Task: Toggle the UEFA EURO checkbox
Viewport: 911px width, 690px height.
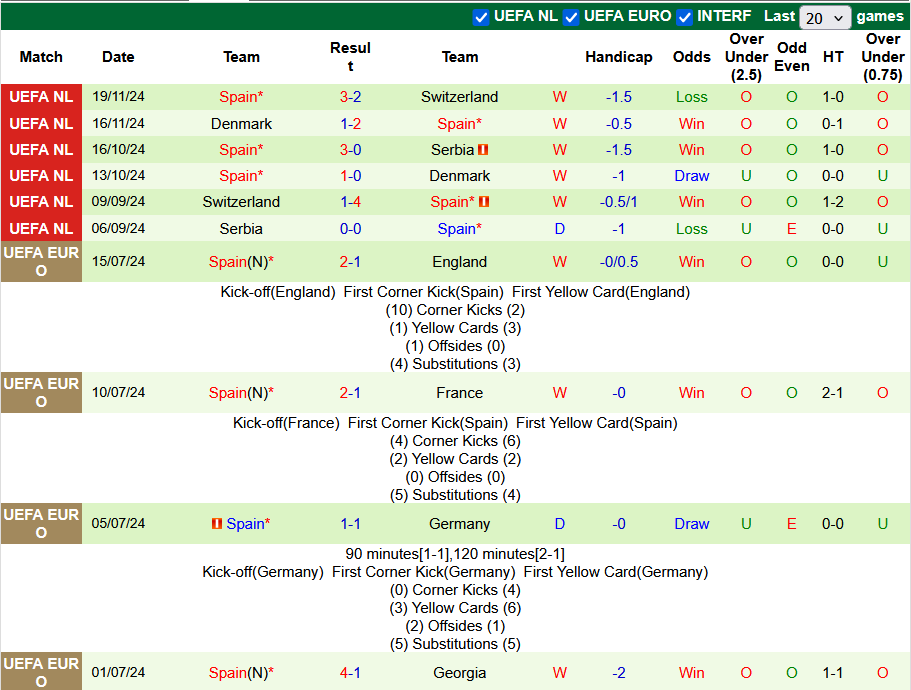Action: pos(571,17)
